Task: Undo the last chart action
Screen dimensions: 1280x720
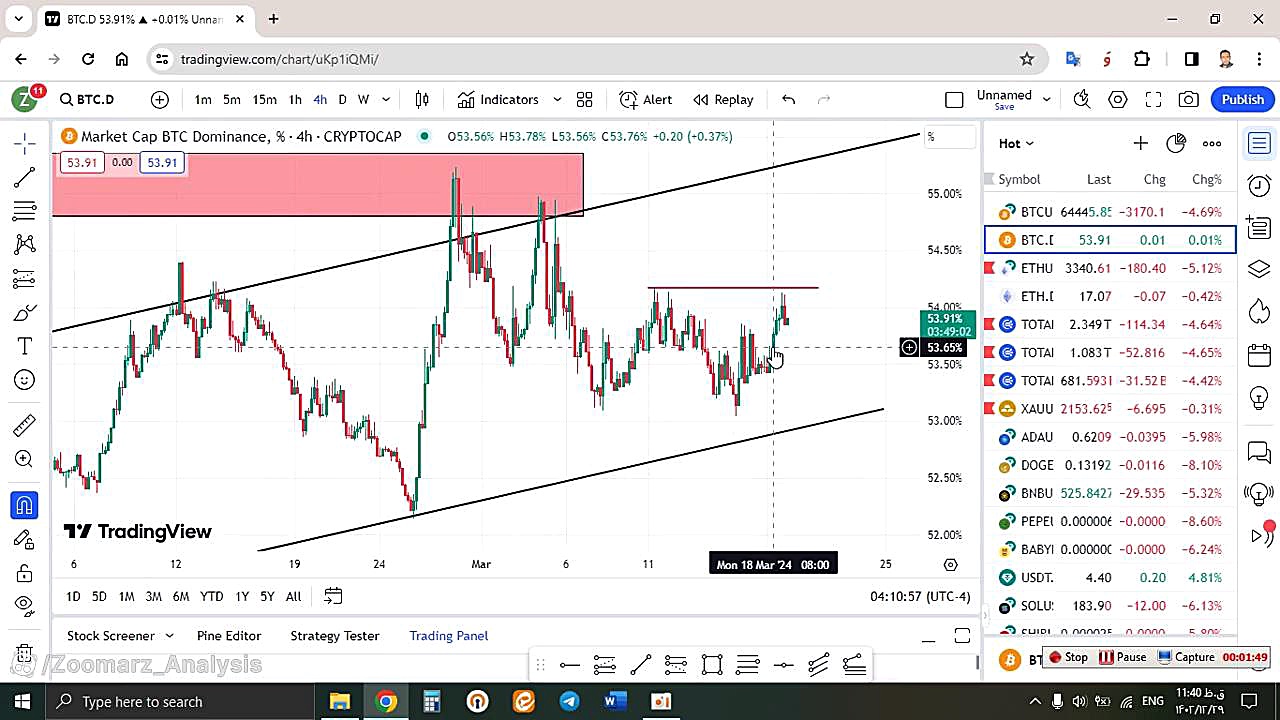Action: tap(788, 99)
